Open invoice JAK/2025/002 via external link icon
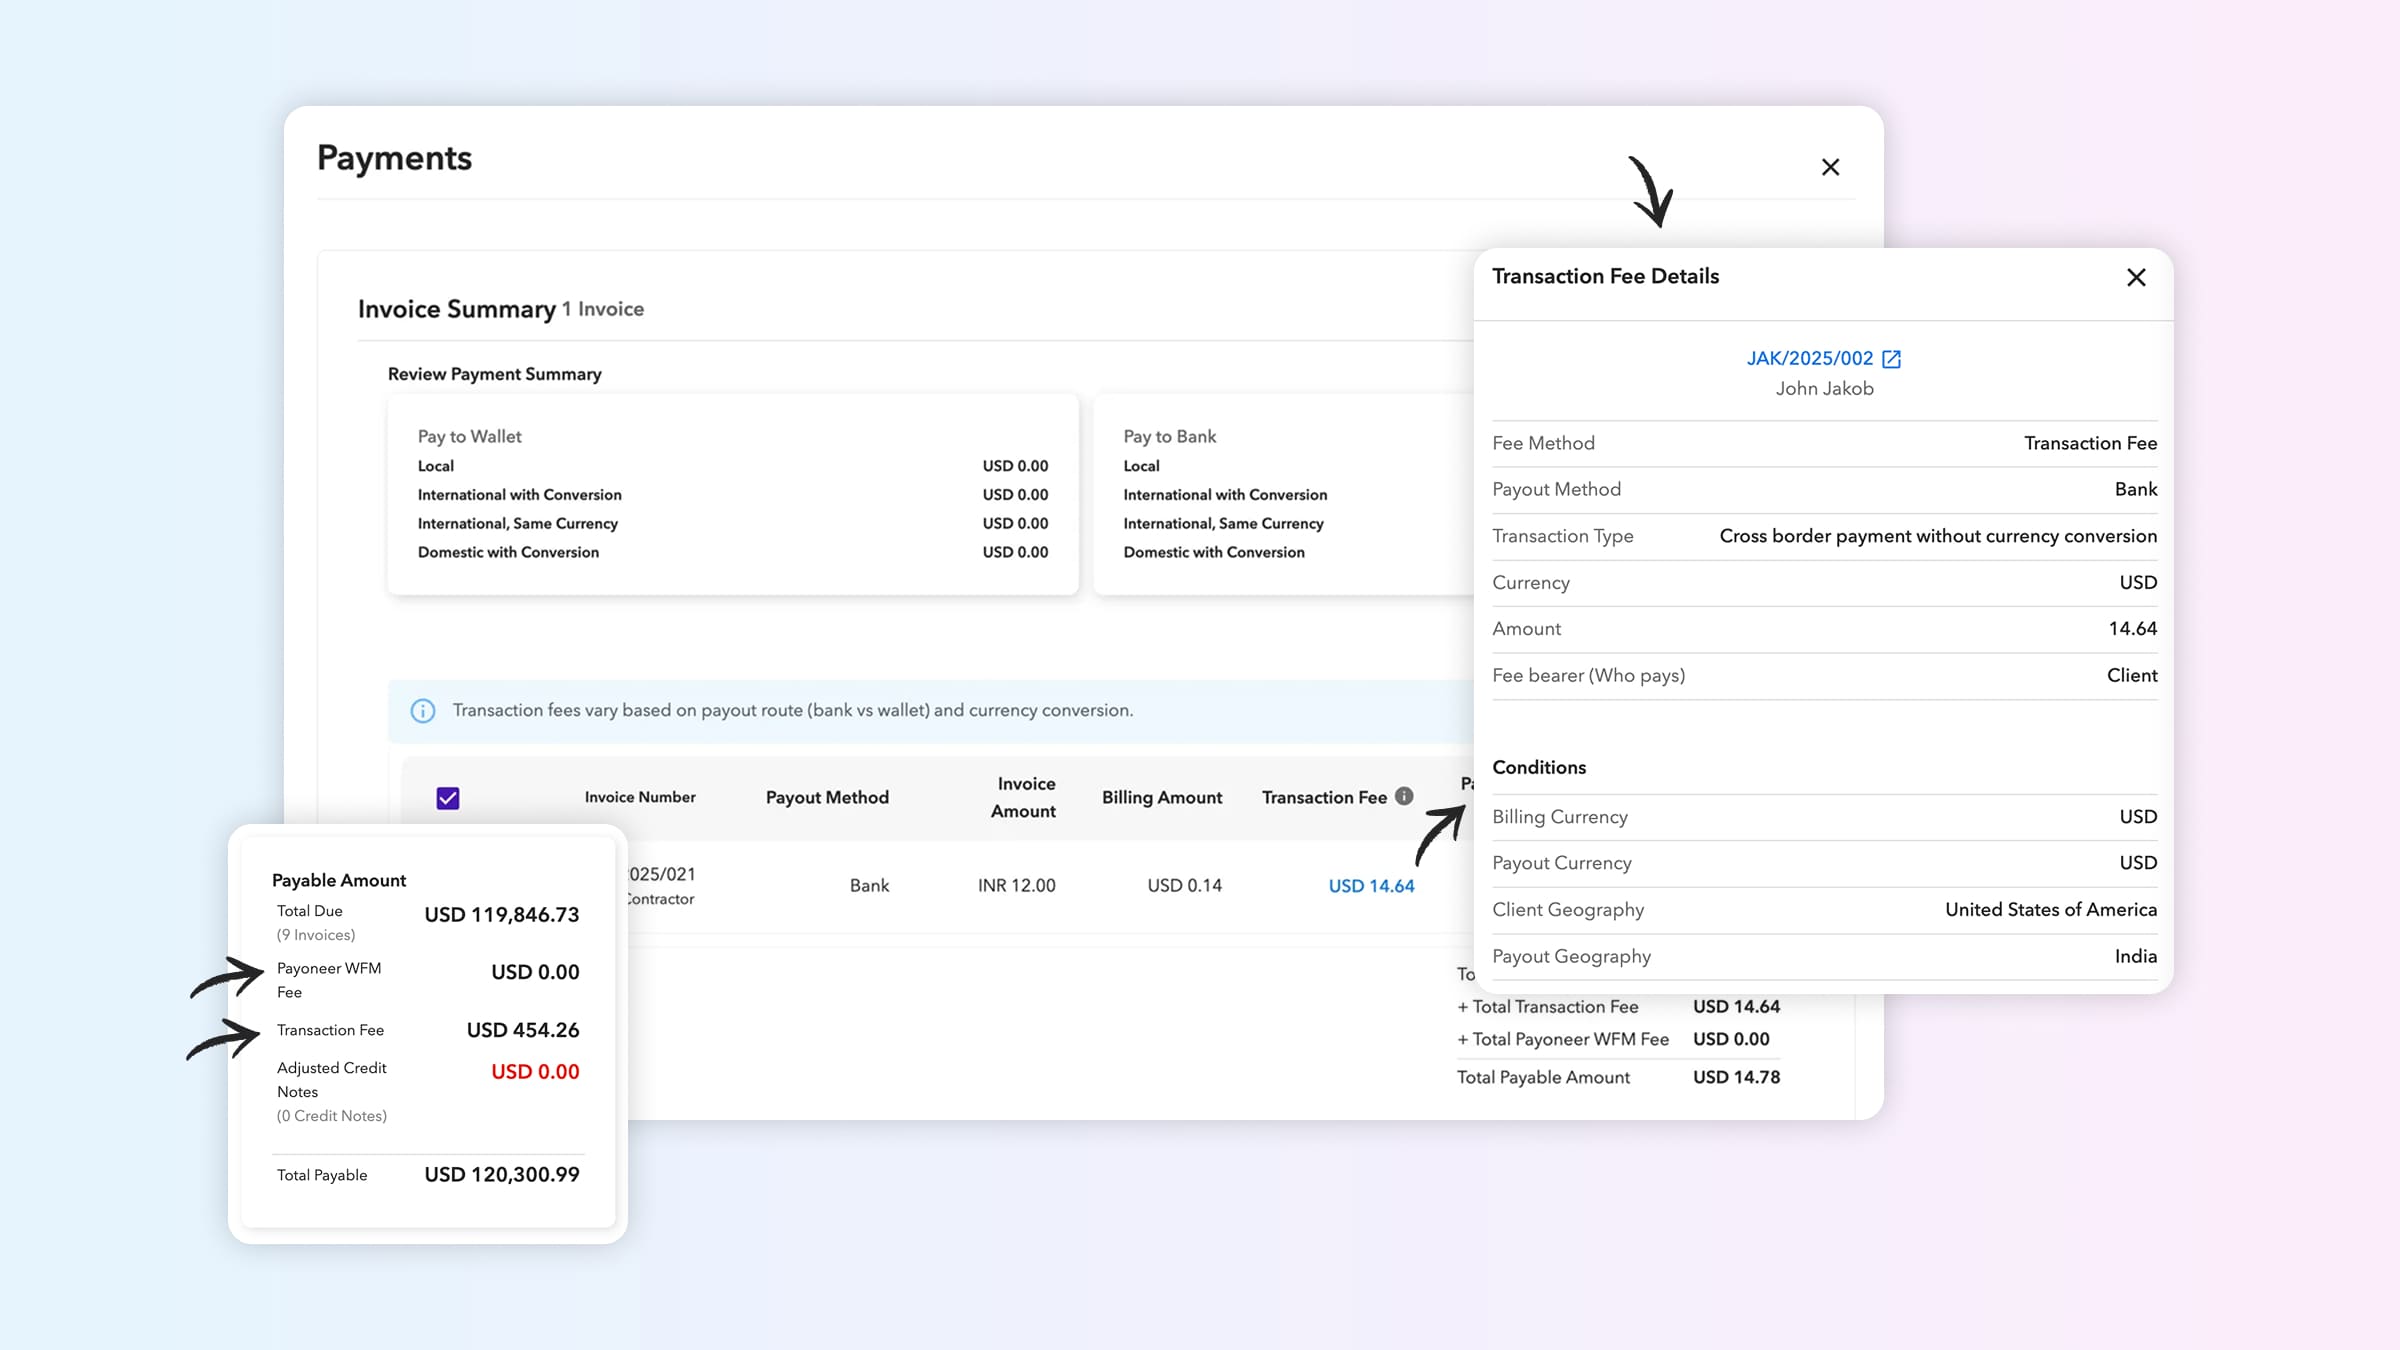 pyautogui.click(x=1891, y=358)
